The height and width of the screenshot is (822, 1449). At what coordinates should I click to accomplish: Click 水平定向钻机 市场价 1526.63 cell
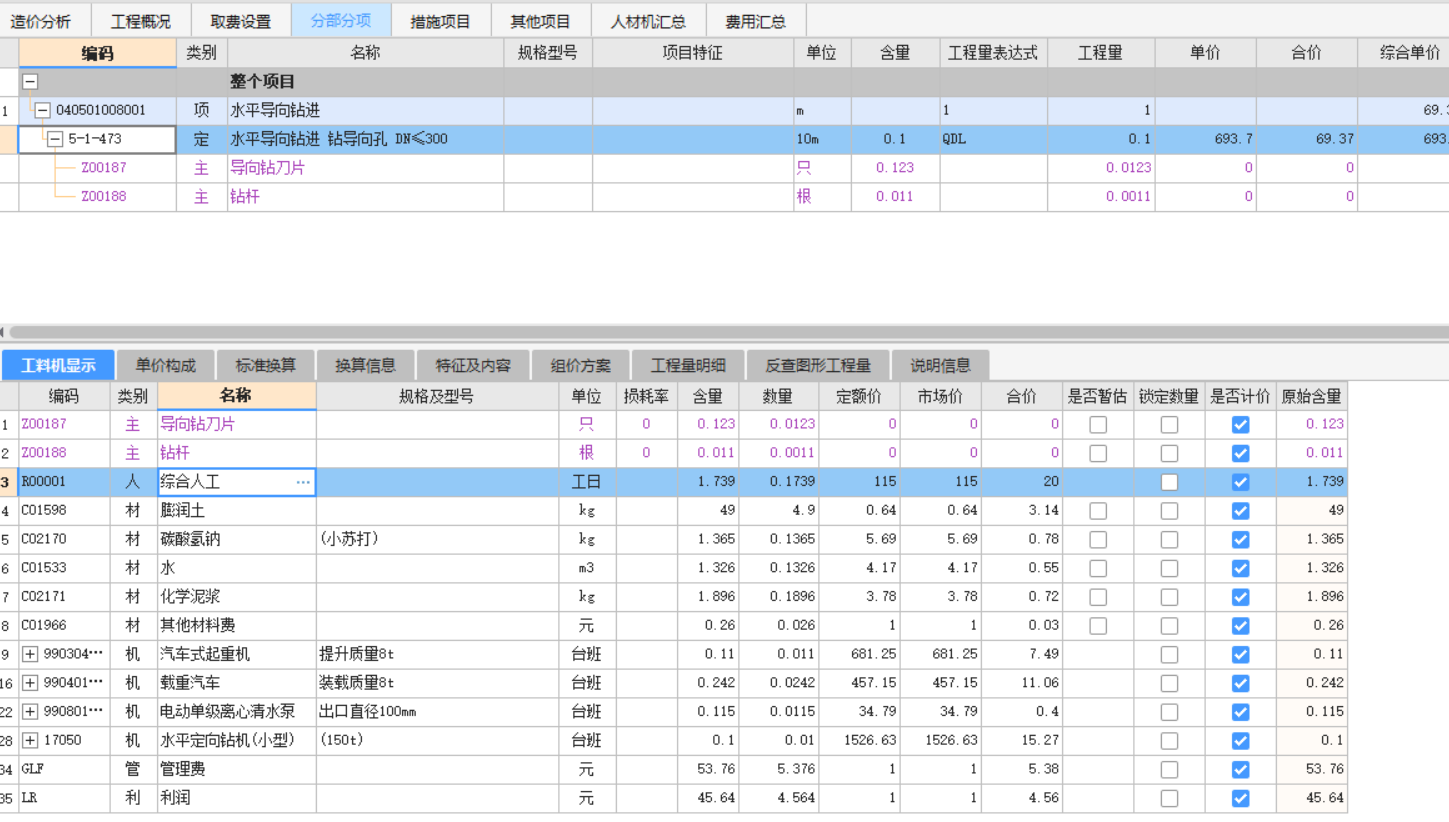tap(940, 741)
